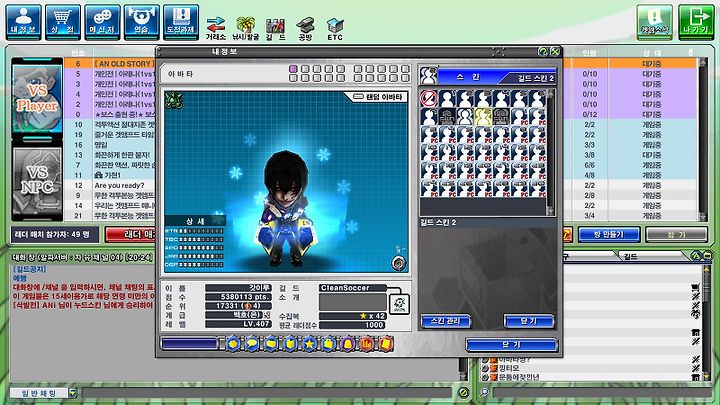This screenshot has height=405, width=720.
Task: Open the 상점 shop cart icon
Action: click(x=62, y=22)
